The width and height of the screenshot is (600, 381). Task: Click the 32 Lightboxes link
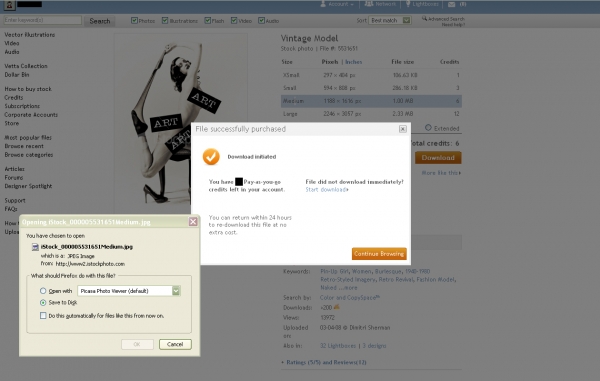338,346
